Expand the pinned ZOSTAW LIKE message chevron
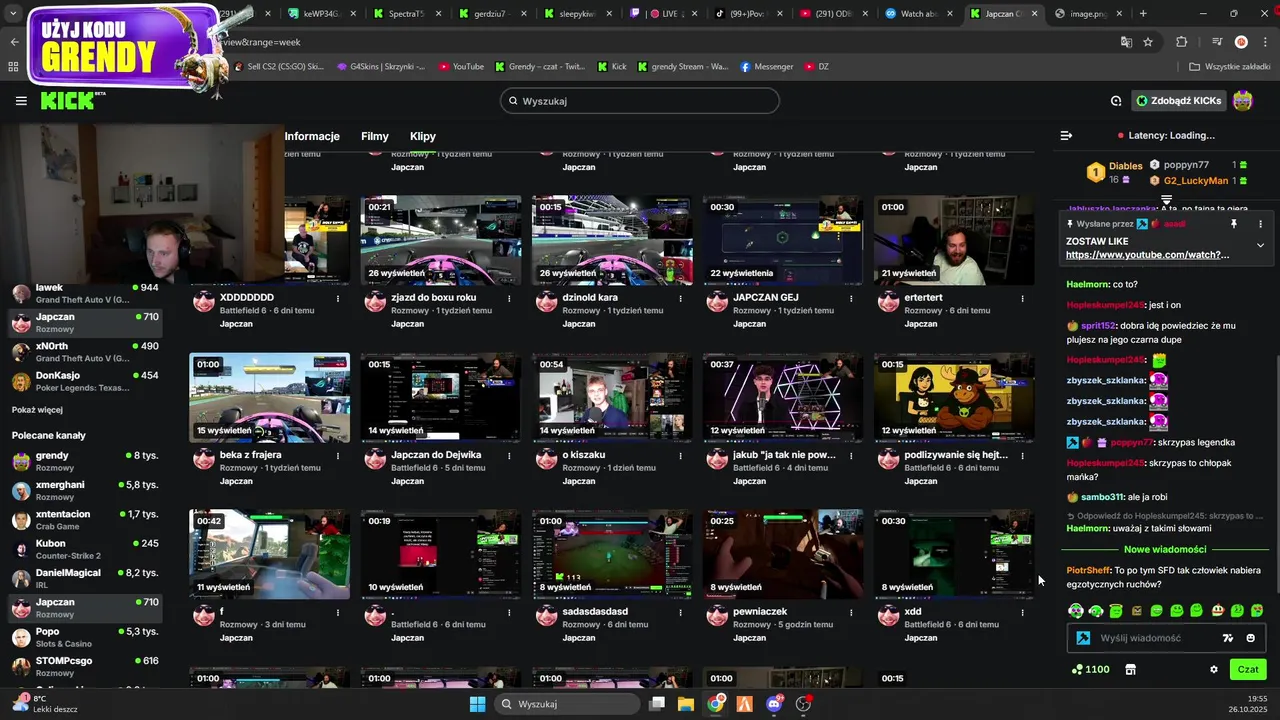The height and width of the screenshot is (720, 1280). click(1260, 245)
